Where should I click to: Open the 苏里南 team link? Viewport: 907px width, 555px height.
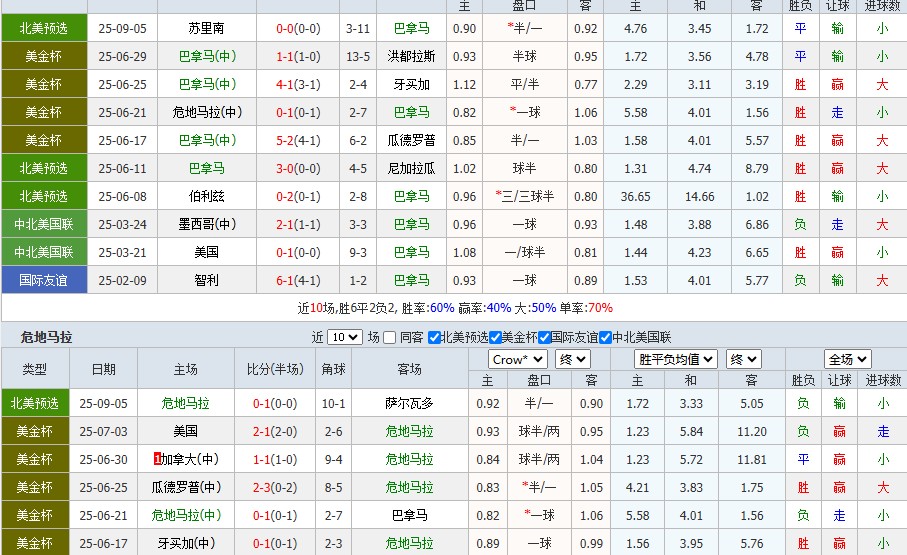click(206, 29)
